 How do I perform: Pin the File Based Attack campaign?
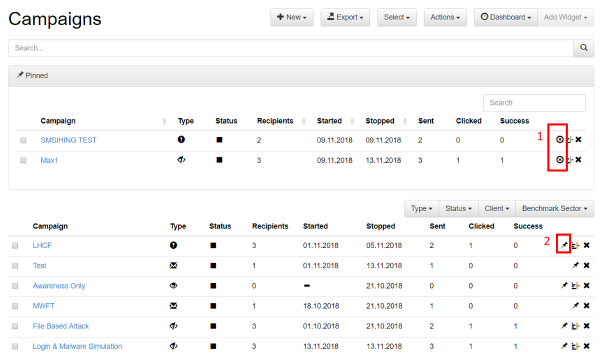564,326
